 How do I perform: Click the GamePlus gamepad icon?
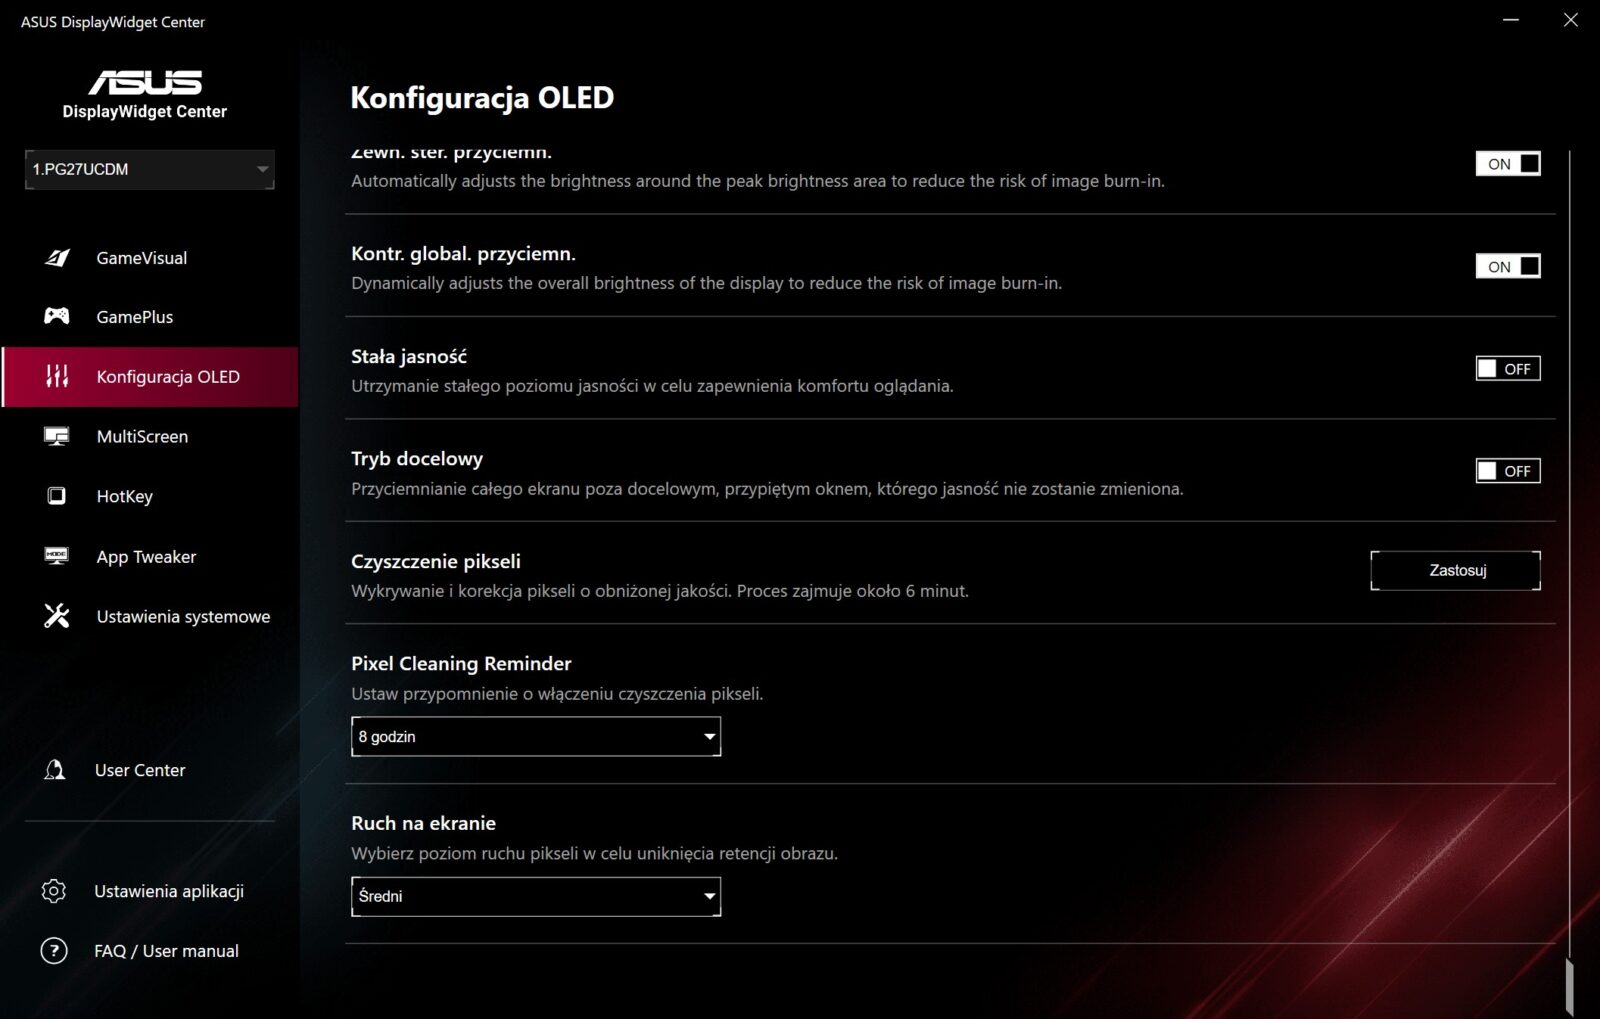[57, 316]
